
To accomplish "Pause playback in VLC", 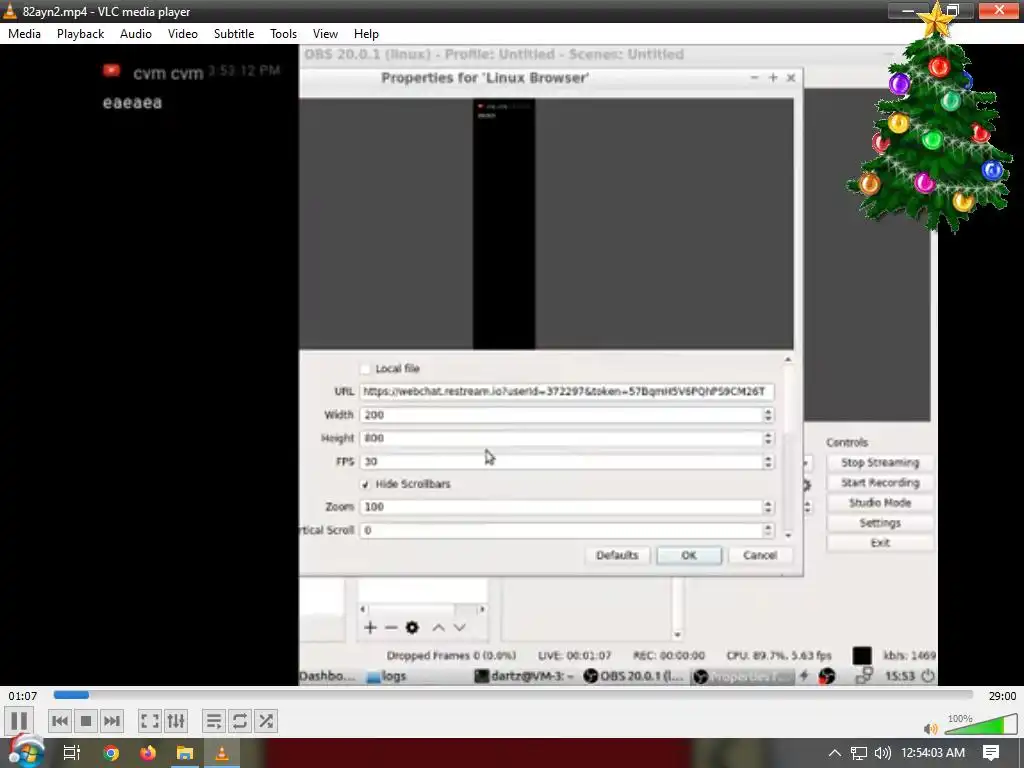I will pos(19,721).
